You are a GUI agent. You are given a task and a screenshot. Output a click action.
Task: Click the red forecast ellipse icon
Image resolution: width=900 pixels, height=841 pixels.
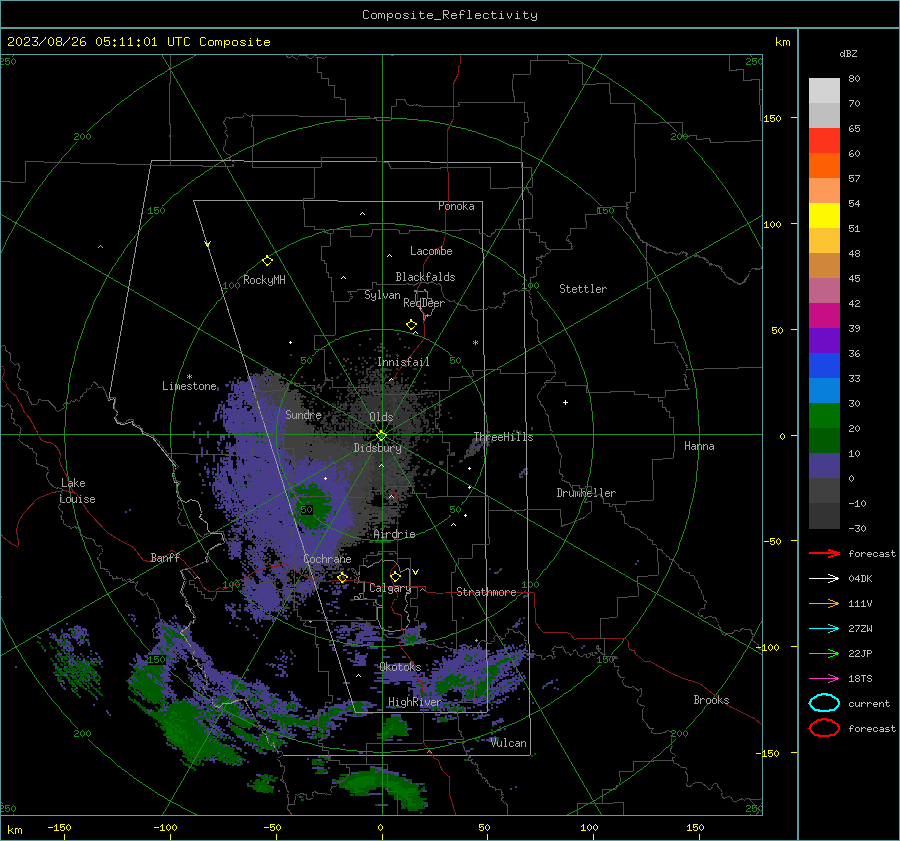click(x=824, y=728)
